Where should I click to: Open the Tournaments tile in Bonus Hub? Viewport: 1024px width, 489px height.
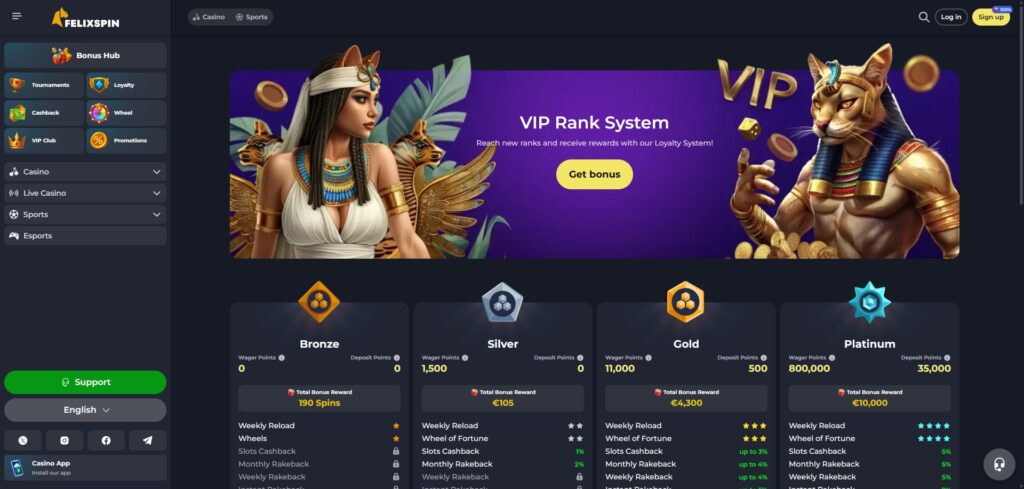[x=44, y=85]
